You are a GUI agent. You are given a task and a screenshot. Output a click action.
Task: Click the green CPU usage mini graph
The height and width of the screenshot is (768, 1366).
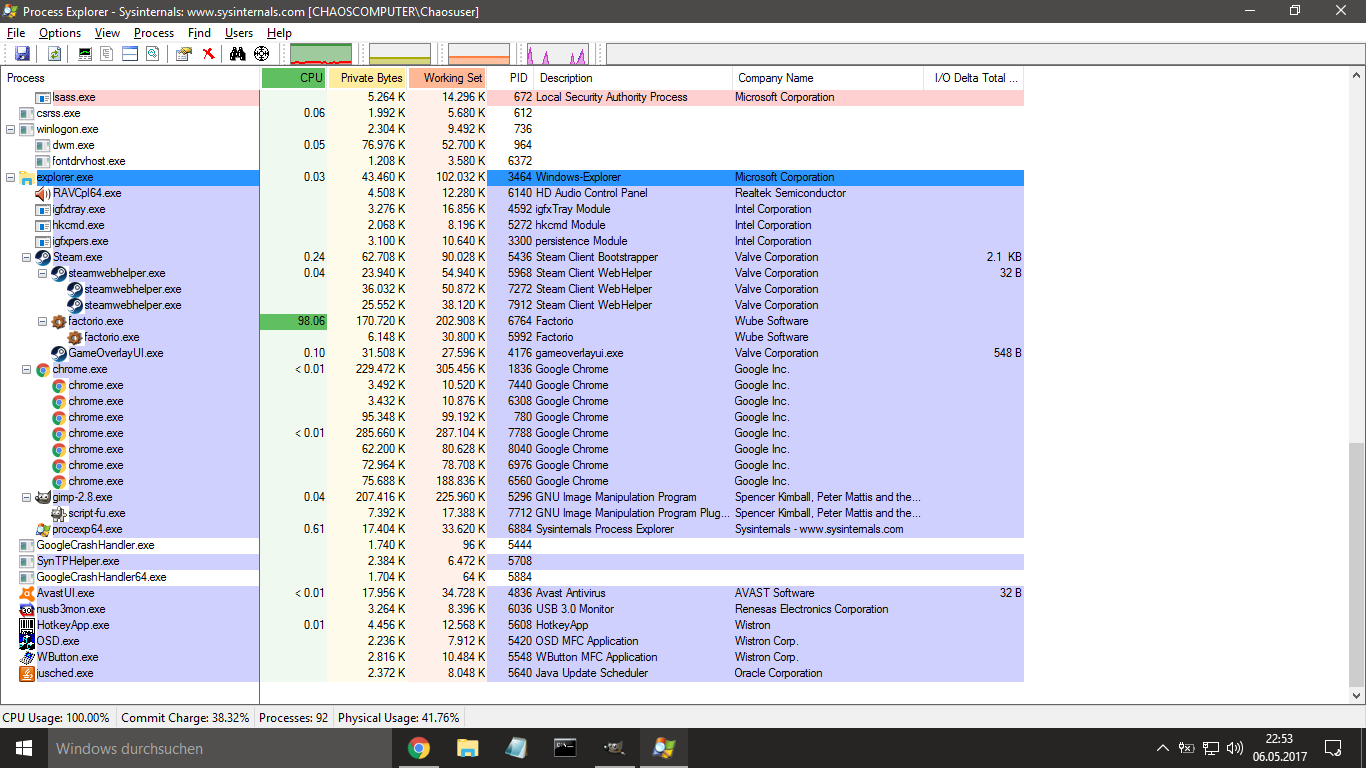(321, 54)
